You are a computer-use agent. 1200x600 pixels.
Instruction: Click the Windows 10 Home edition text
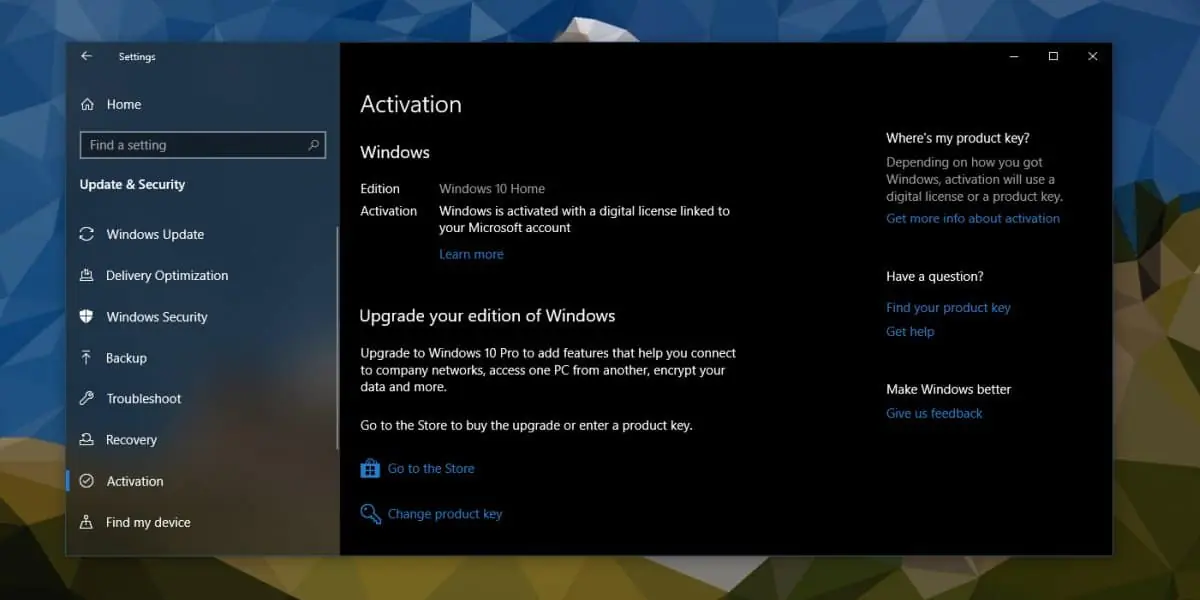pyautogui.click(x=492, y=188)
